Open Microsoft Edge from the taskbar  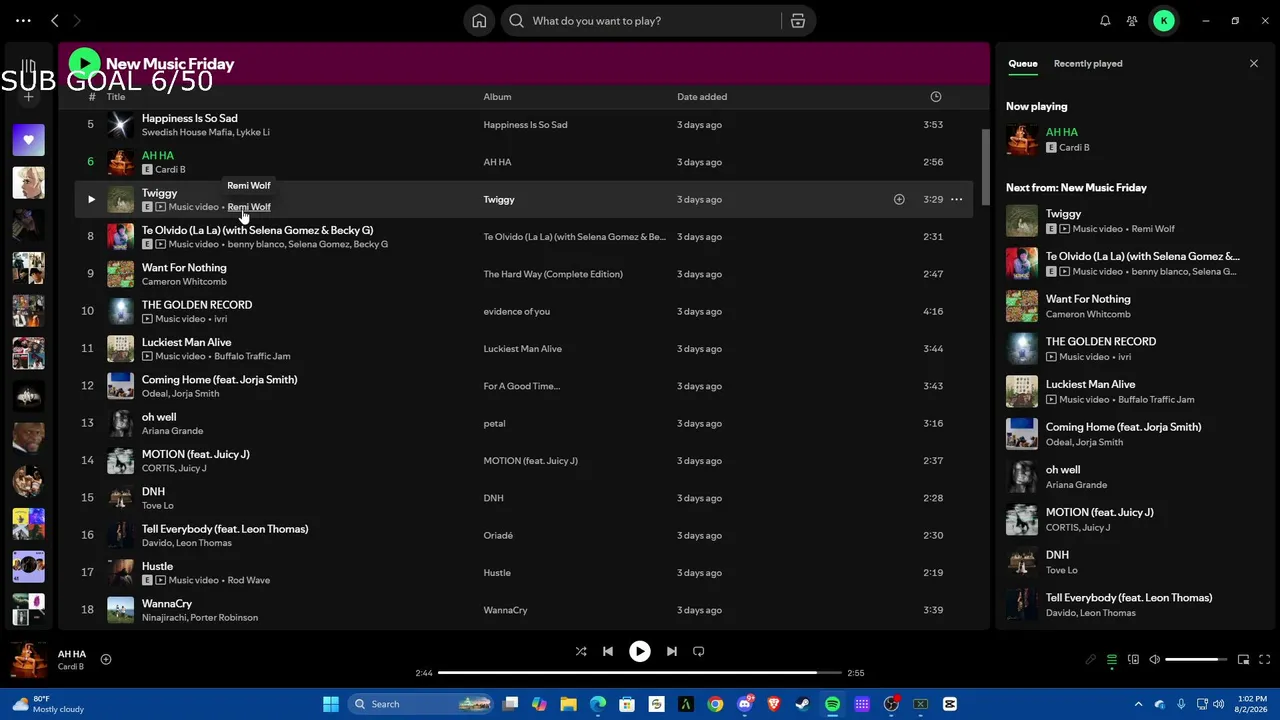point(598,704)
